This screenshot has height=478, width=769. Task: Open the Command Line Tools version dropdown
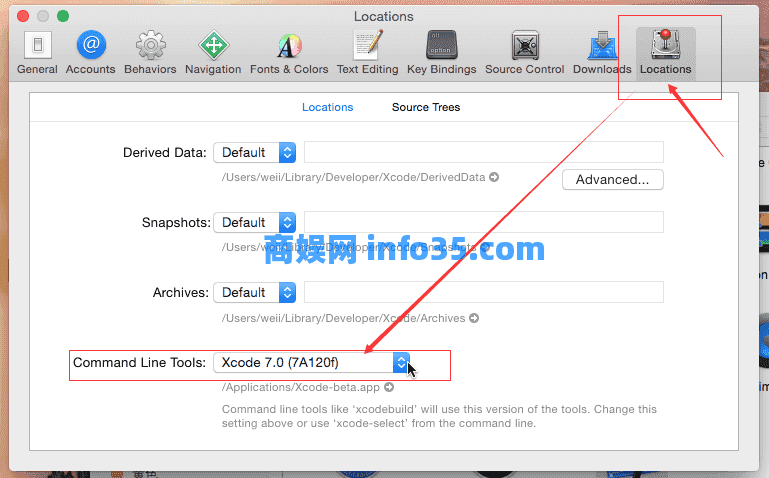click(311, 363)
